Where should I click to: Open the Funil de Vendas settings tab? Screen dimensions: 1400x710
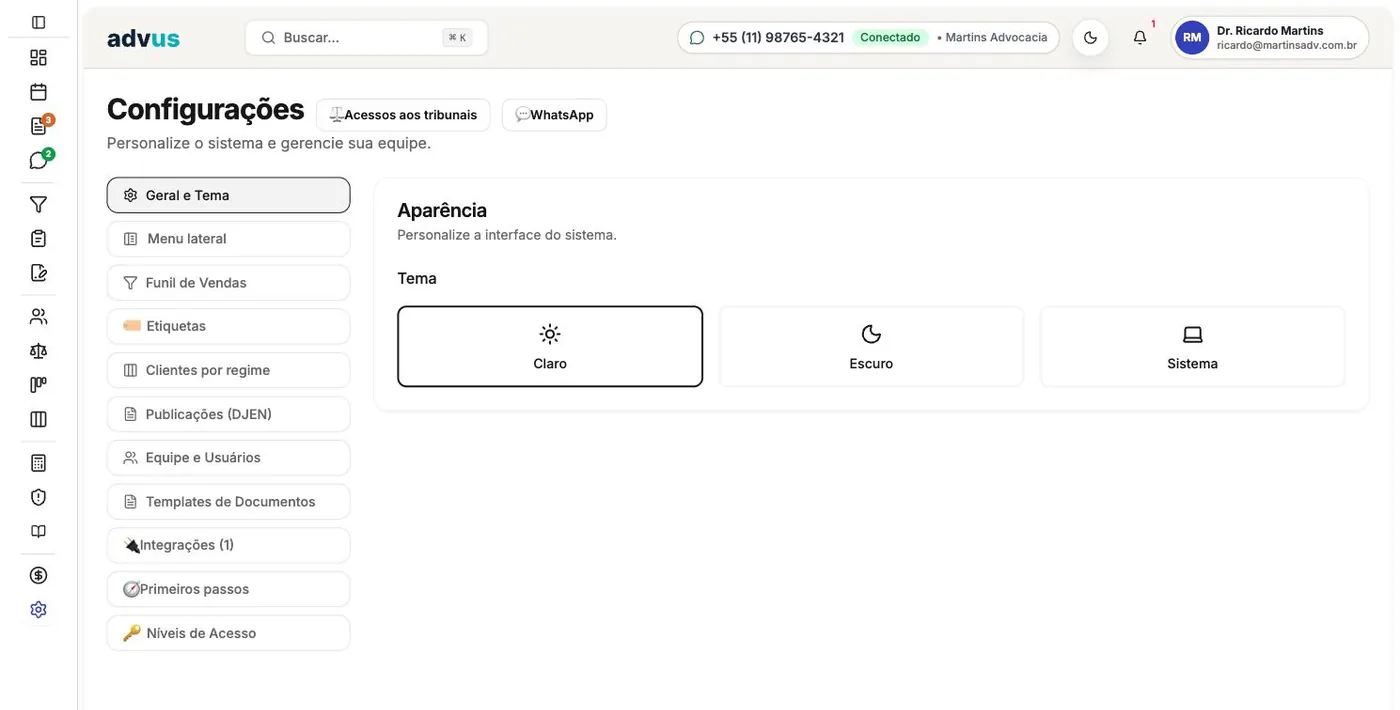pyautogui.click(x=228, y=283)
